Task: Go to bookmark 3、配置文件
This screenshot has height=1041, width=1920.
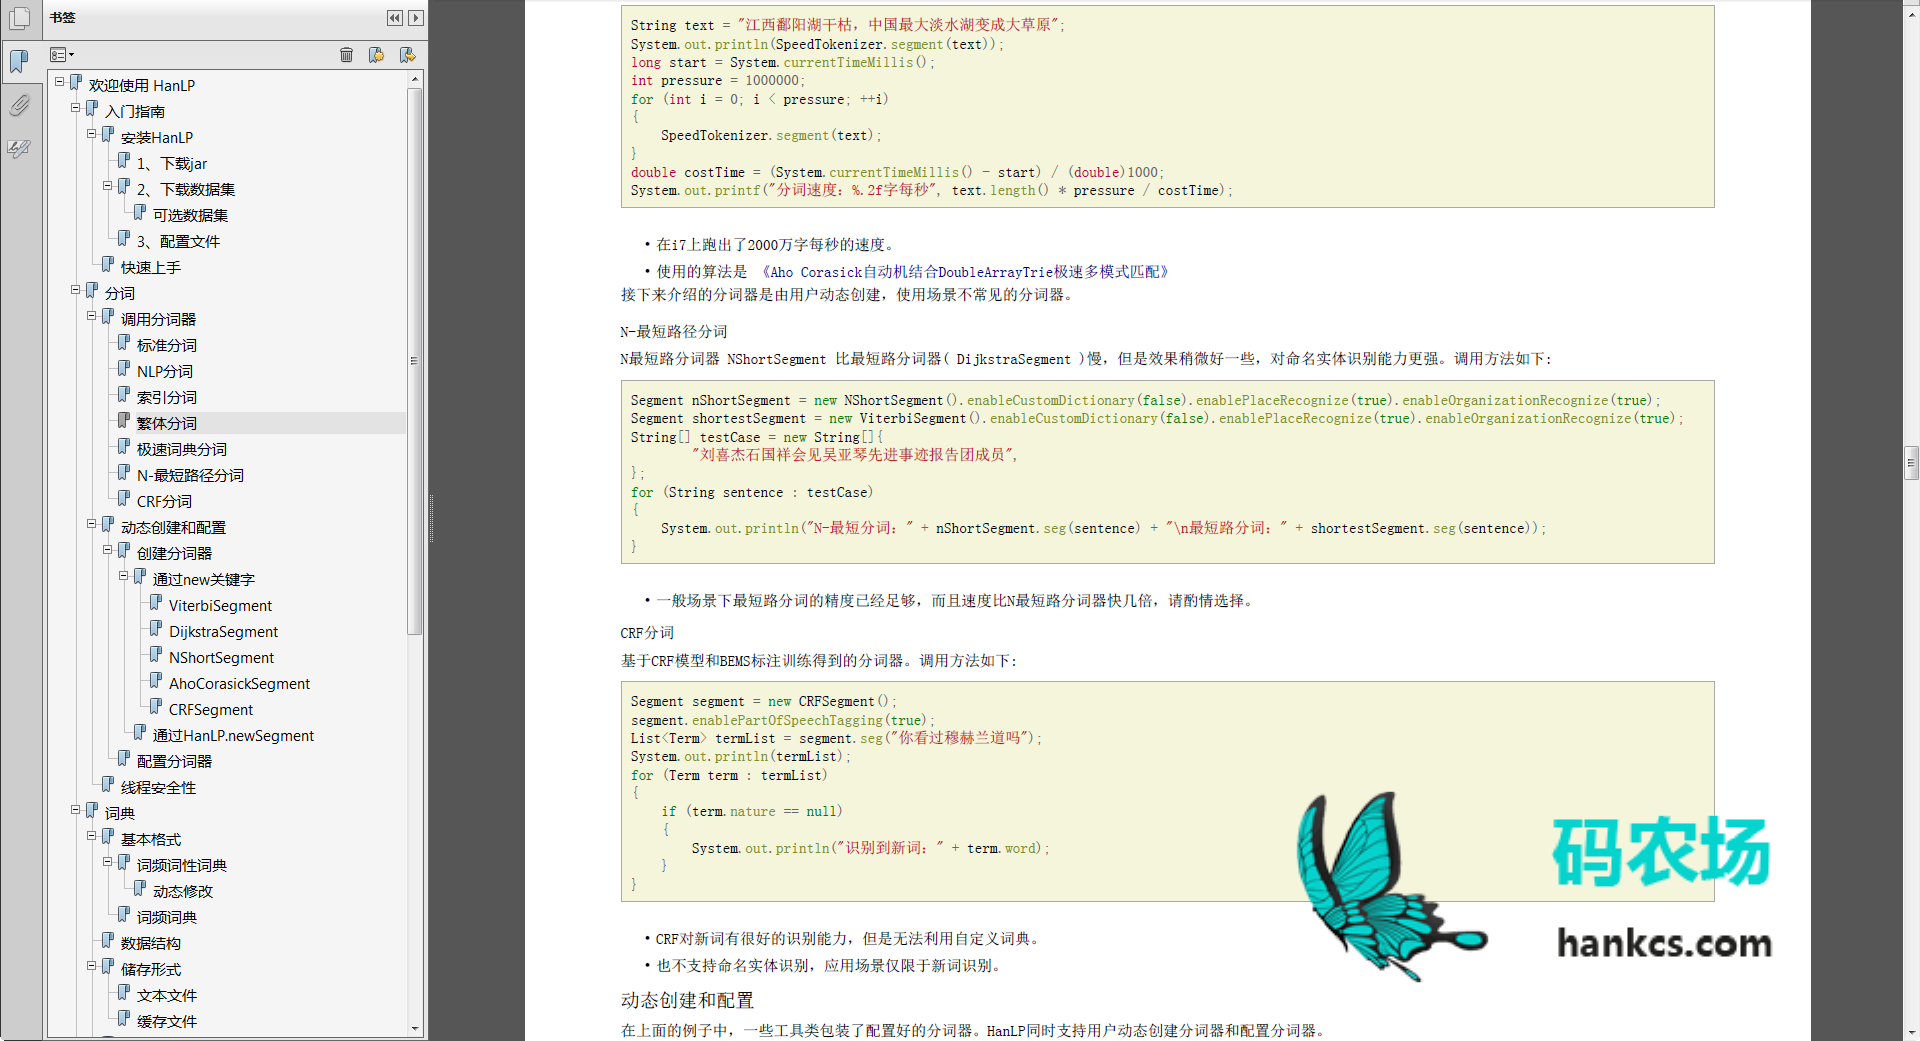Action: (178, 242)
